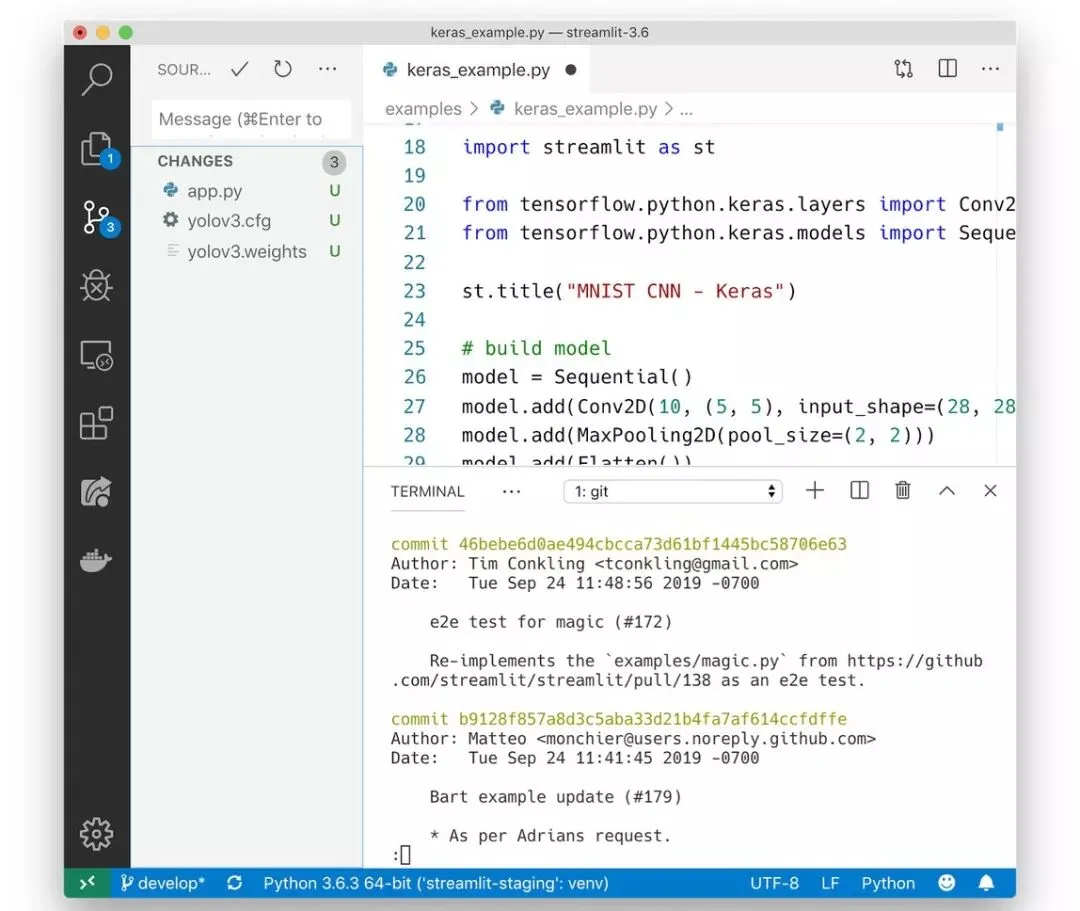Click keras_example.py breadcrumb item
1080x911 pixels.
(x=585, y=109)
